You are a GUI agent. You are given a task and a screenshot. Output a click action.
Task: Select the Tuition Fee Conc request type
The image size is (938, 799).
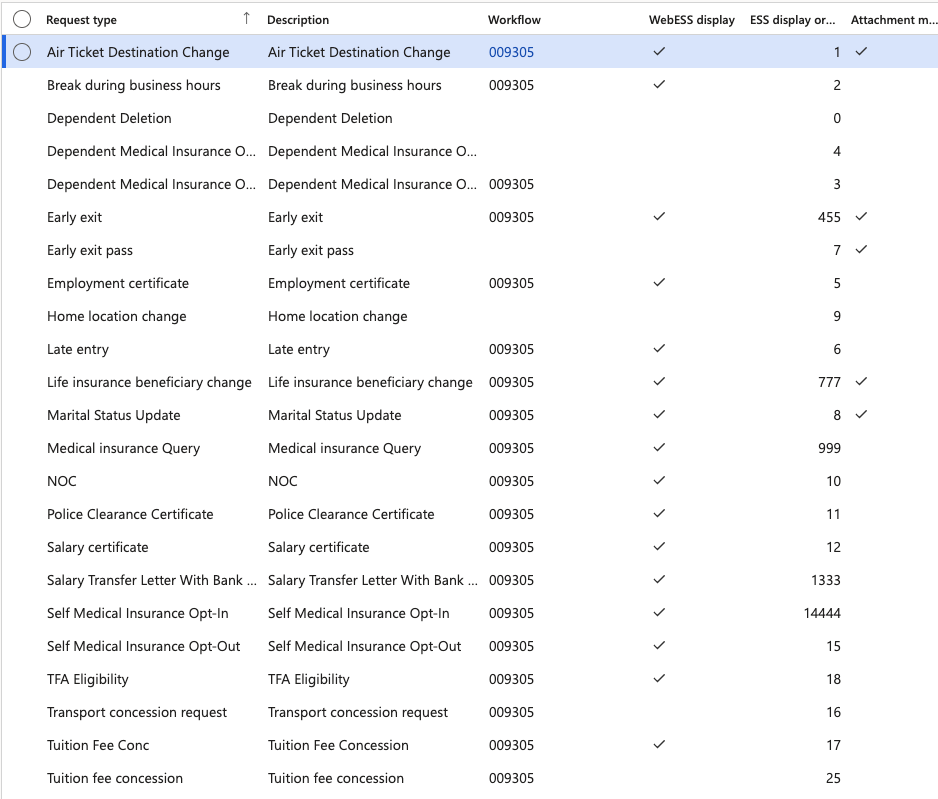[x=98, y=745]
